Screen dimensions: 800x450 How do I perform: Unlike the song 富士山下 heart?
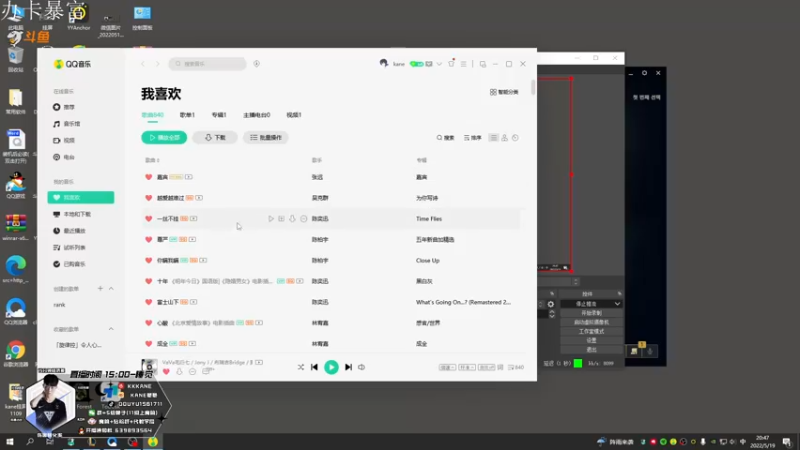(148, 302)
